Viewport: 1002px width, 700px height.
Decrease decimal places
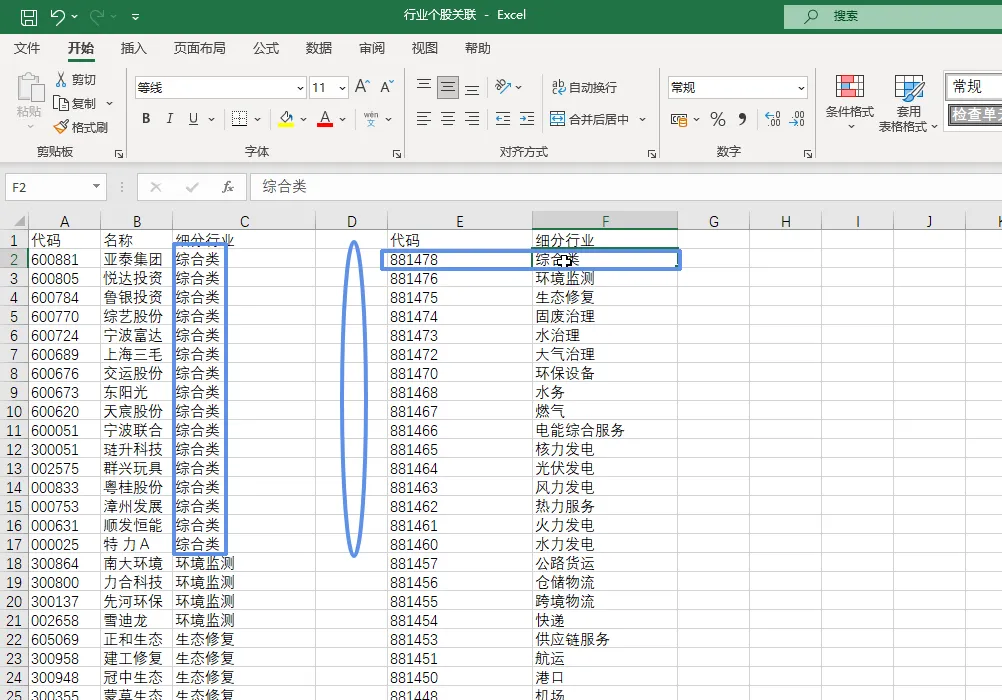click(797, 119)
